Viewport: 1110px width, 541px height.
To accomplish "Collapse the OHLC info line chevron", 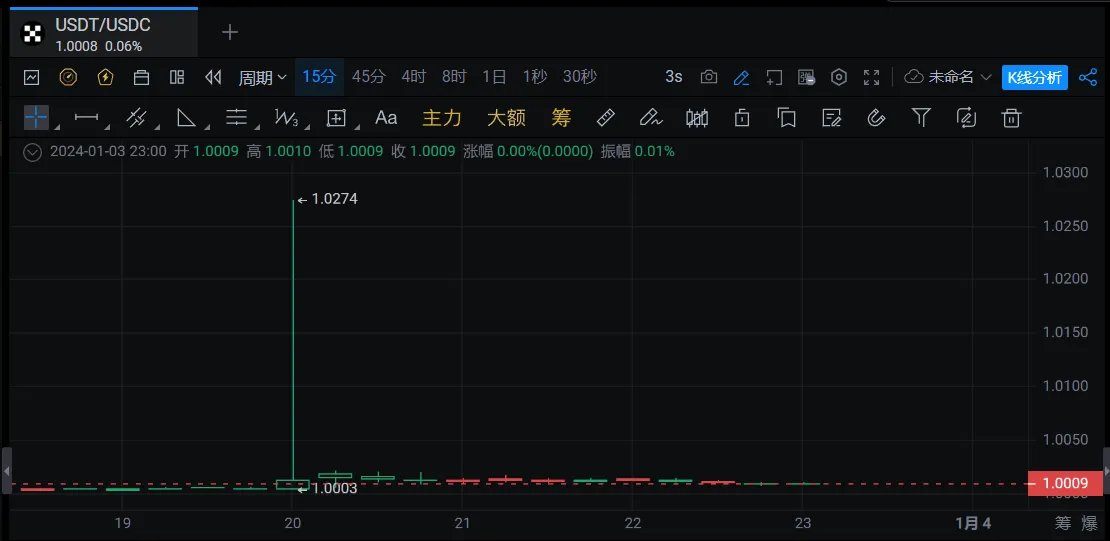I will pos(32,152).
